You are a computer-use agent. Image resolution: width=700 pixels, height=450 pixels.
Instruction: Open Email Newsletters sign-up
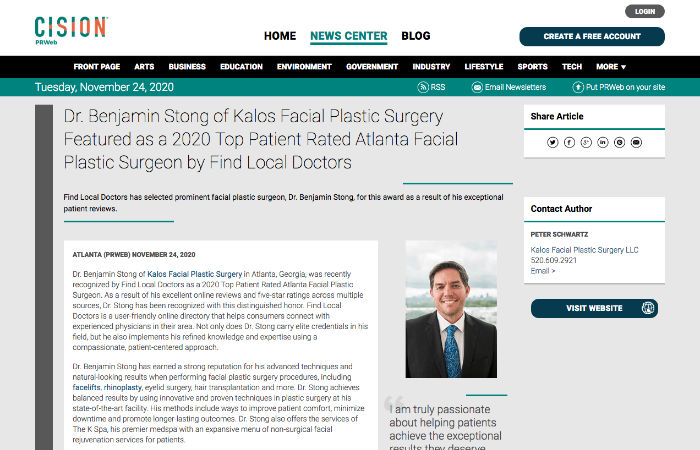(x=509, y=87)
